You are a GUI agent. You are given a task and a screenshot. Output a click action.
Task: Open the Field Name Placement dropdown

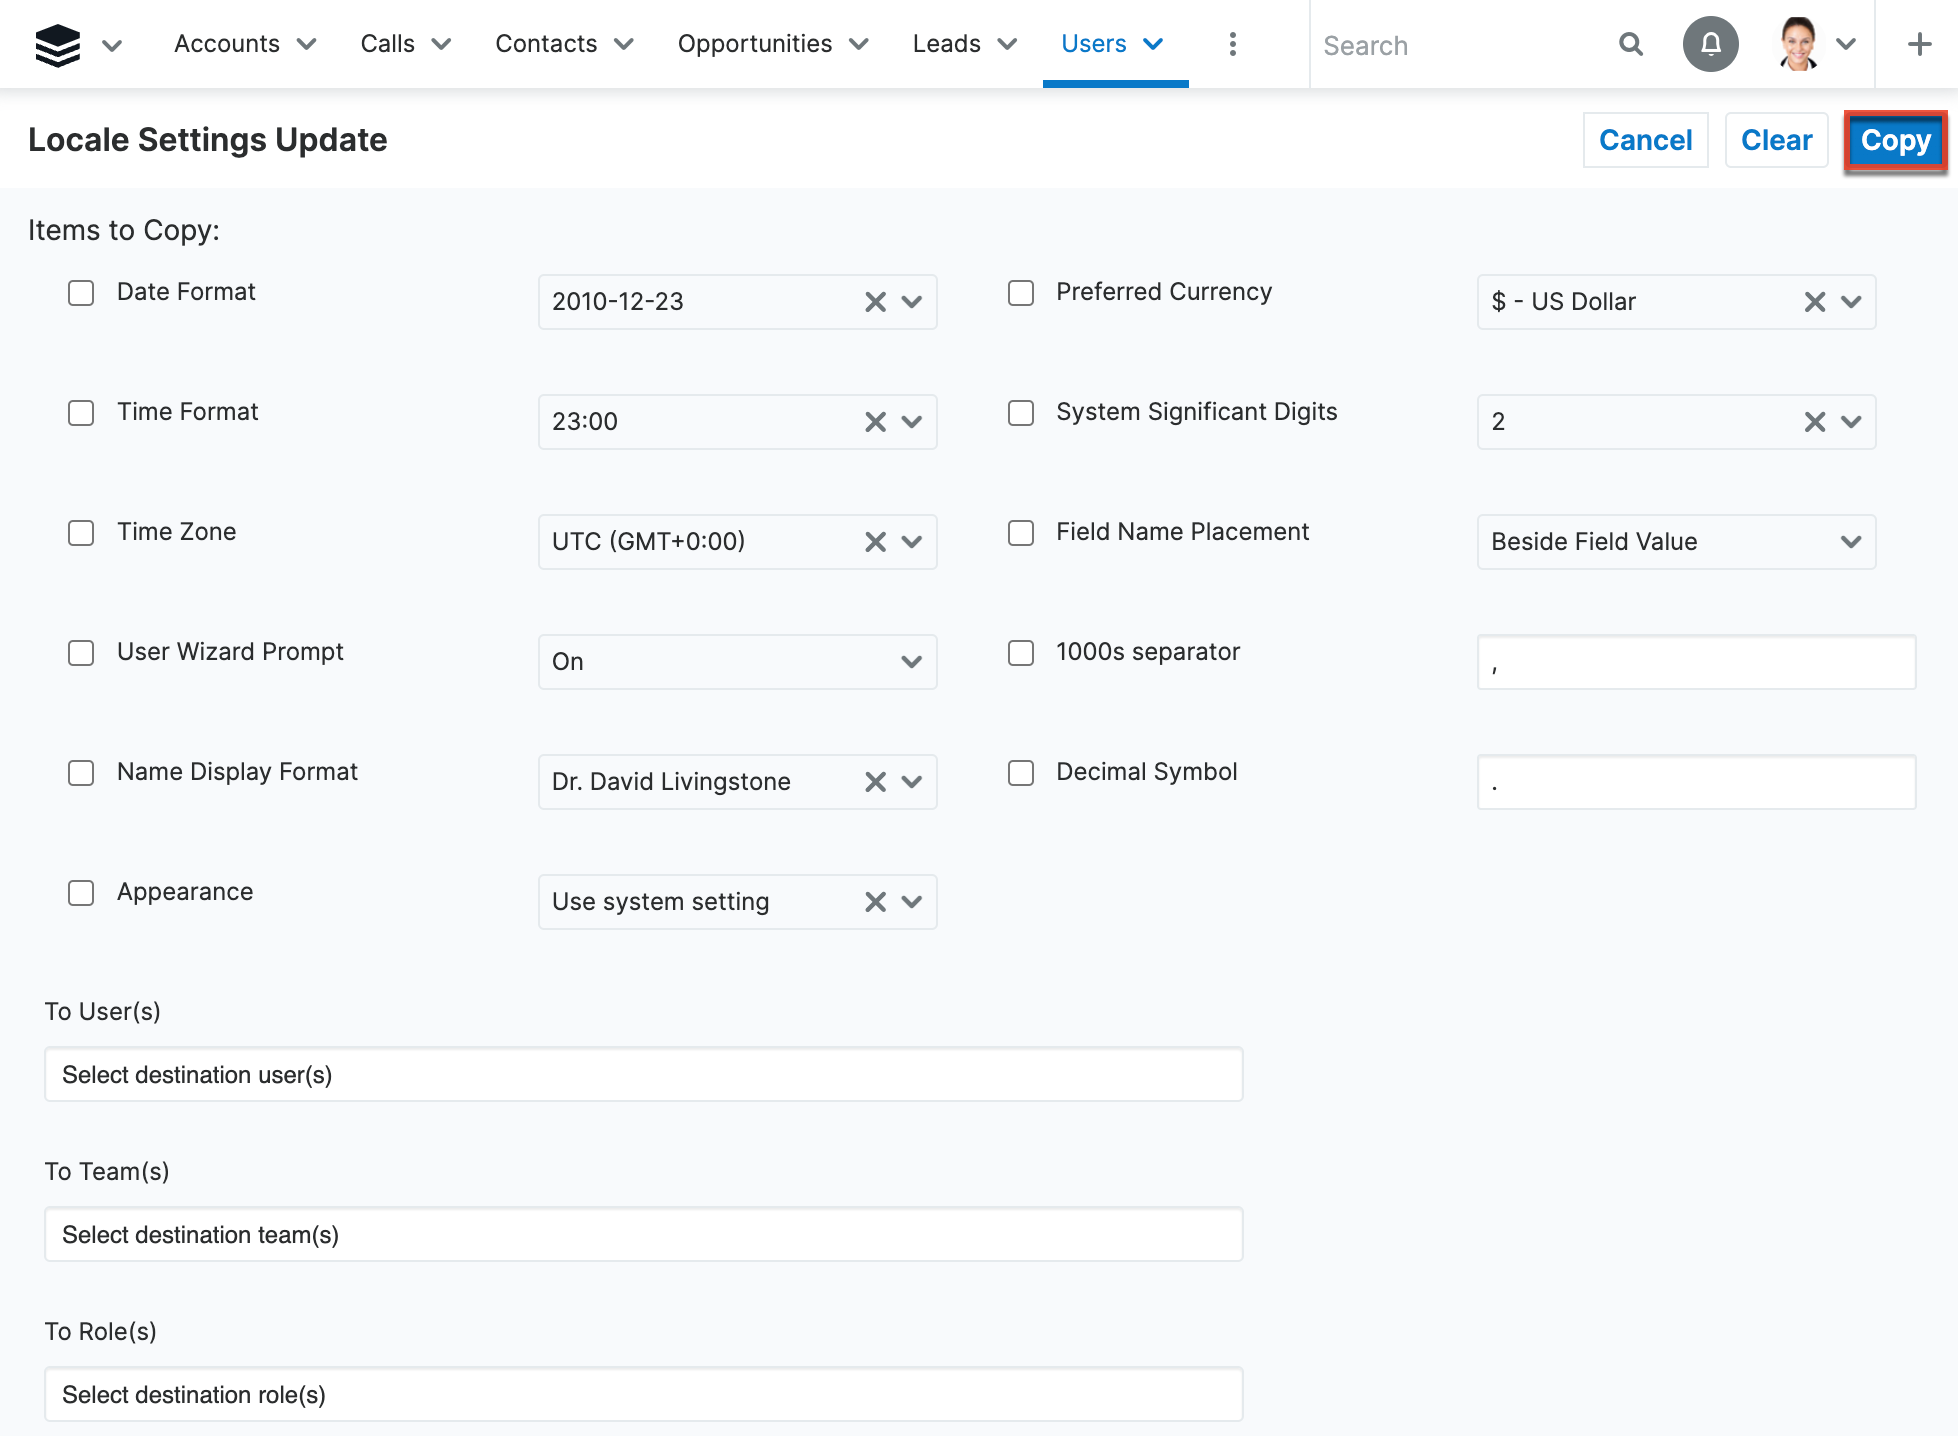coord(1850,542)
